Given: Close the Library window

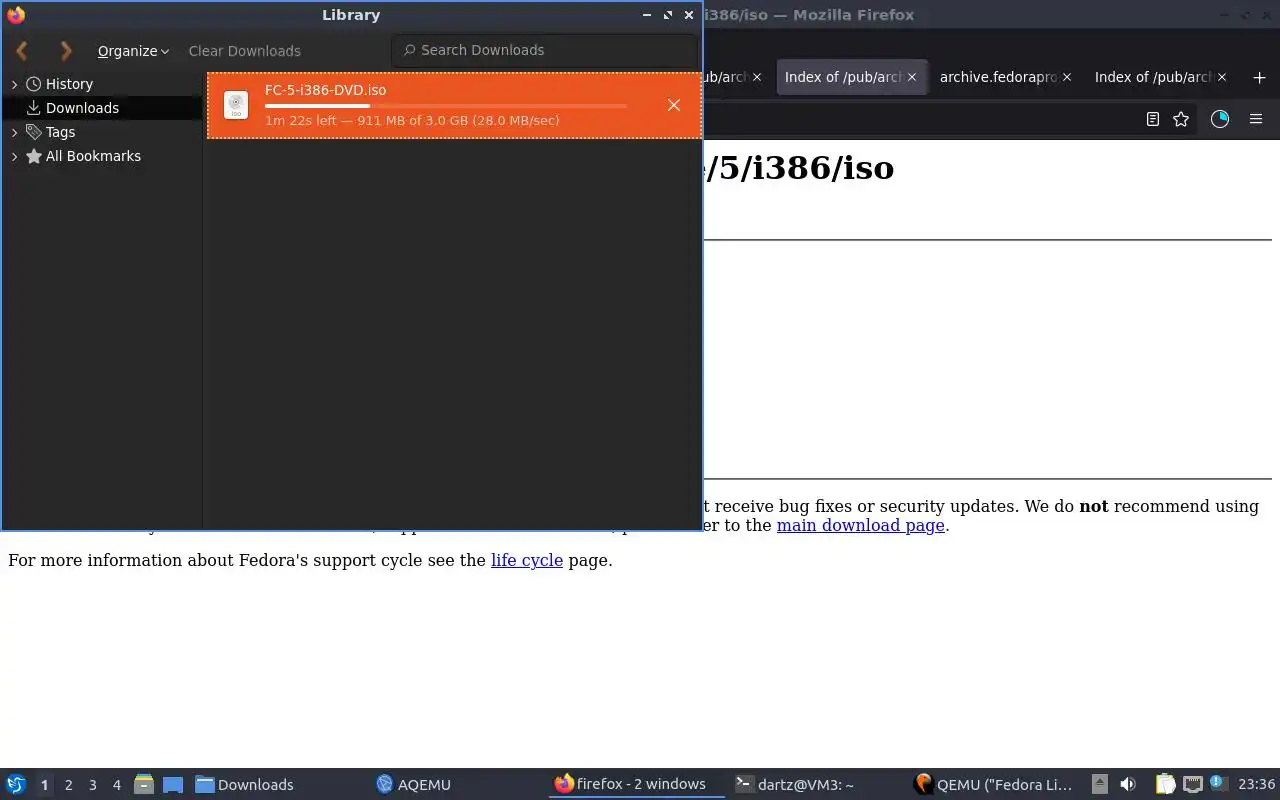Looking at the screenshot, I should [689, 15].
